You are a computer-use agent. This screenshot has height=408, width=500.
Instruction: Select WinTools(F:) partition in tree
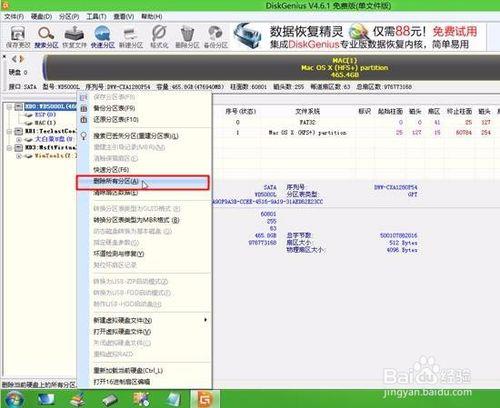[56, 156]
